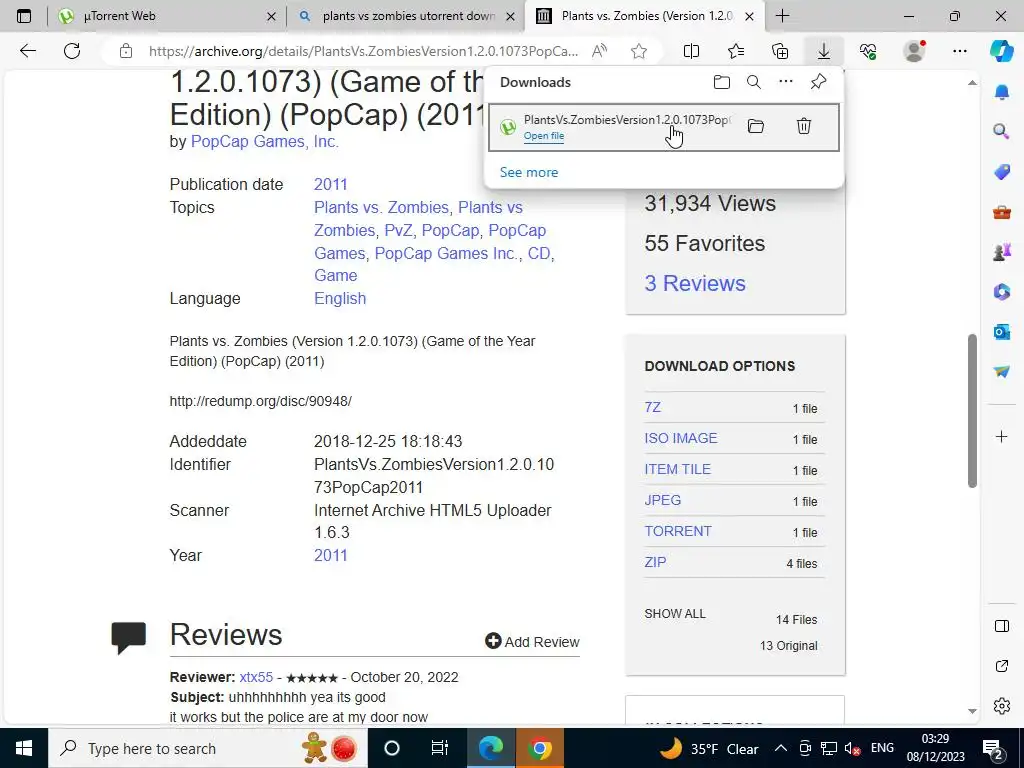Screen dimensions: 1024x768
Task: Open the Windows Start menu
Action: pyautogui.click(x=24, y=748)
